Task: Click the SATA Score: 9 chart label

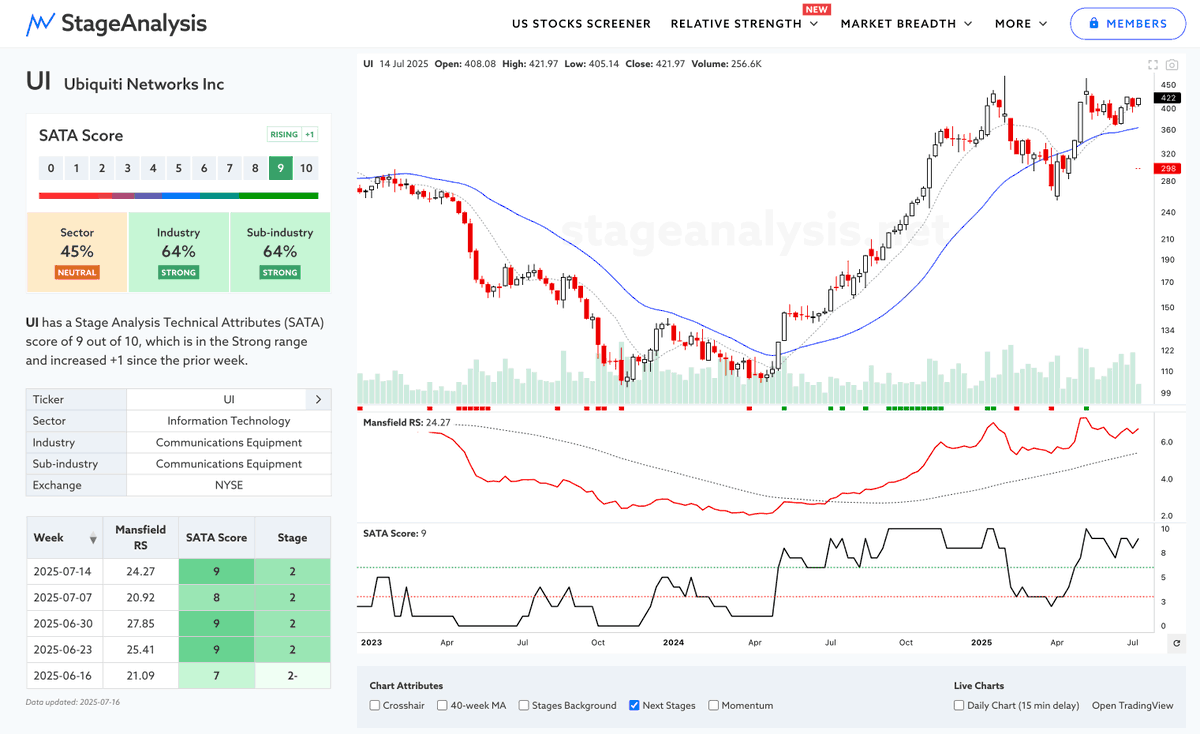Action: click(395, 533)
